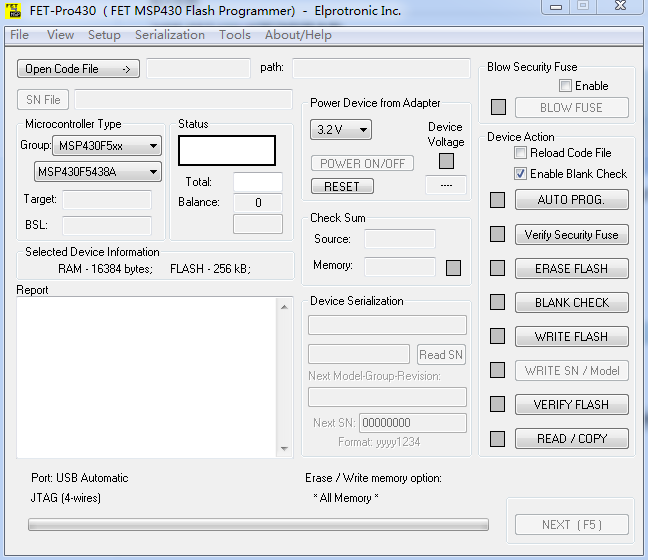This screenshot has width=648, height=560.
Task: Start AUTO PROG. action
Action: point(572,200)
